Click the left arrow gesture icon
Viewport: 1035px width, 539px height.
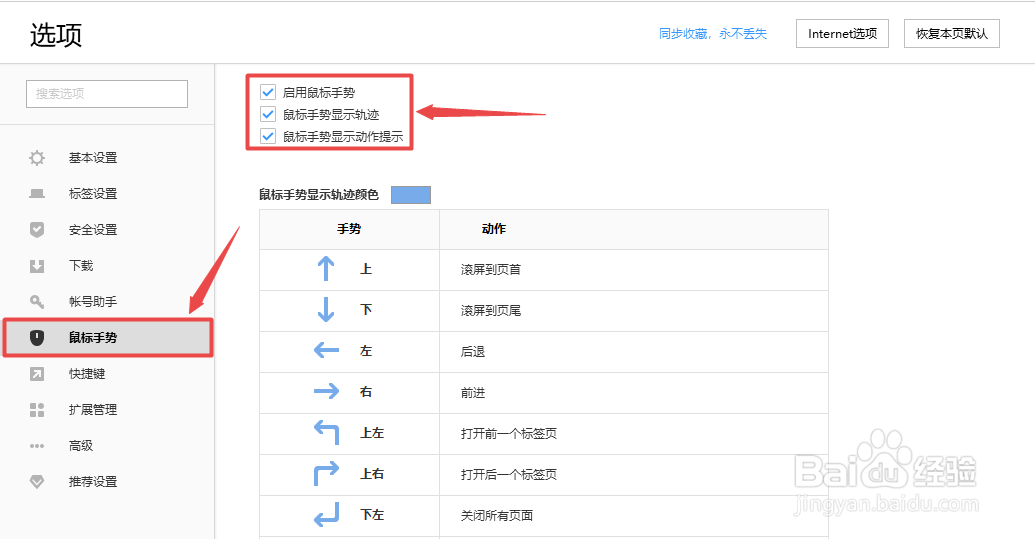tap(326, 350)
